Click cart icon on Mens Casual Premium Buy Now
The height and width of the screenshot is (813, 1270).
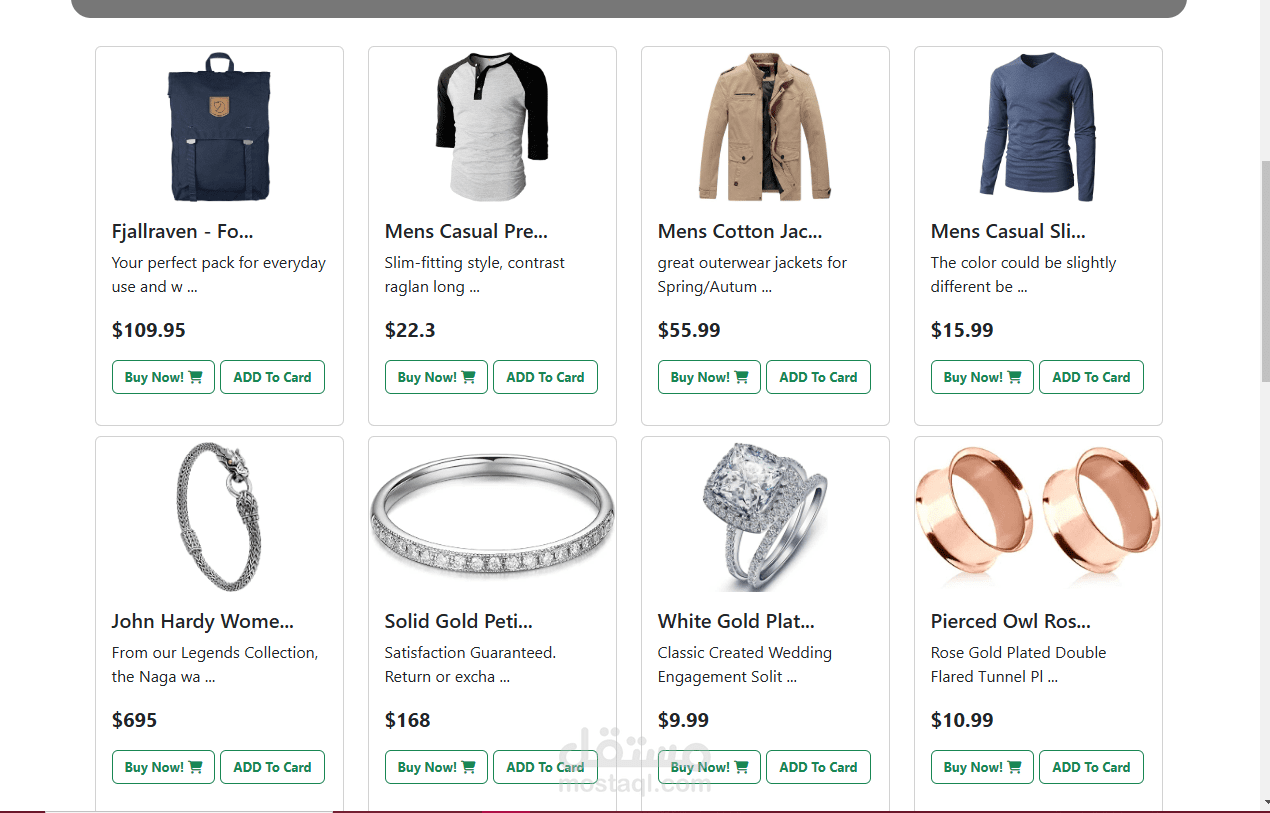[468, 377]
